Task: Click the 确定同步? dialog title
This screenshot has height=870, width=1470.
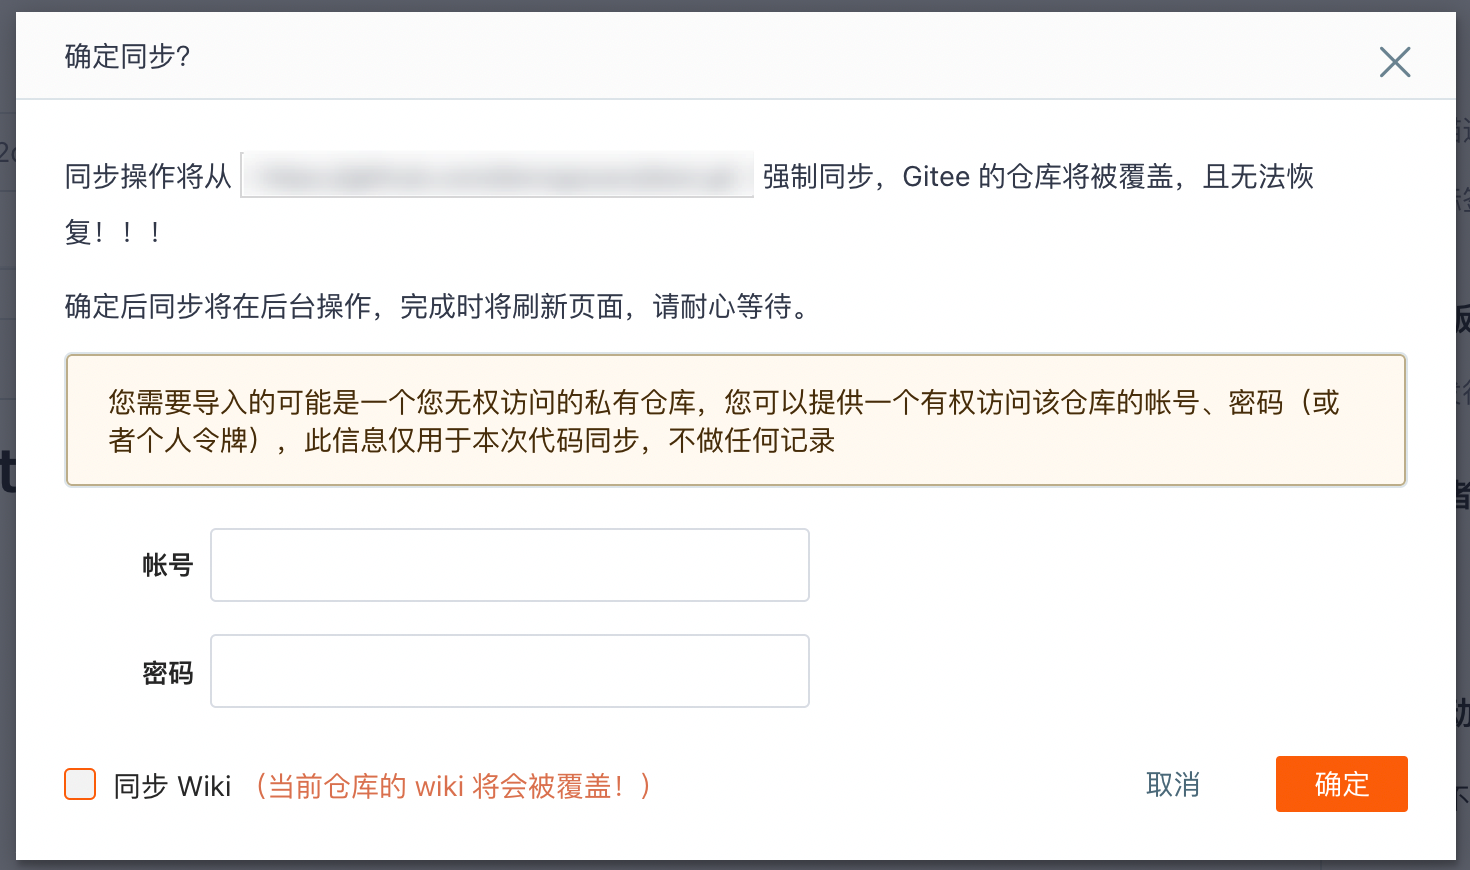Action: point(128,57)
